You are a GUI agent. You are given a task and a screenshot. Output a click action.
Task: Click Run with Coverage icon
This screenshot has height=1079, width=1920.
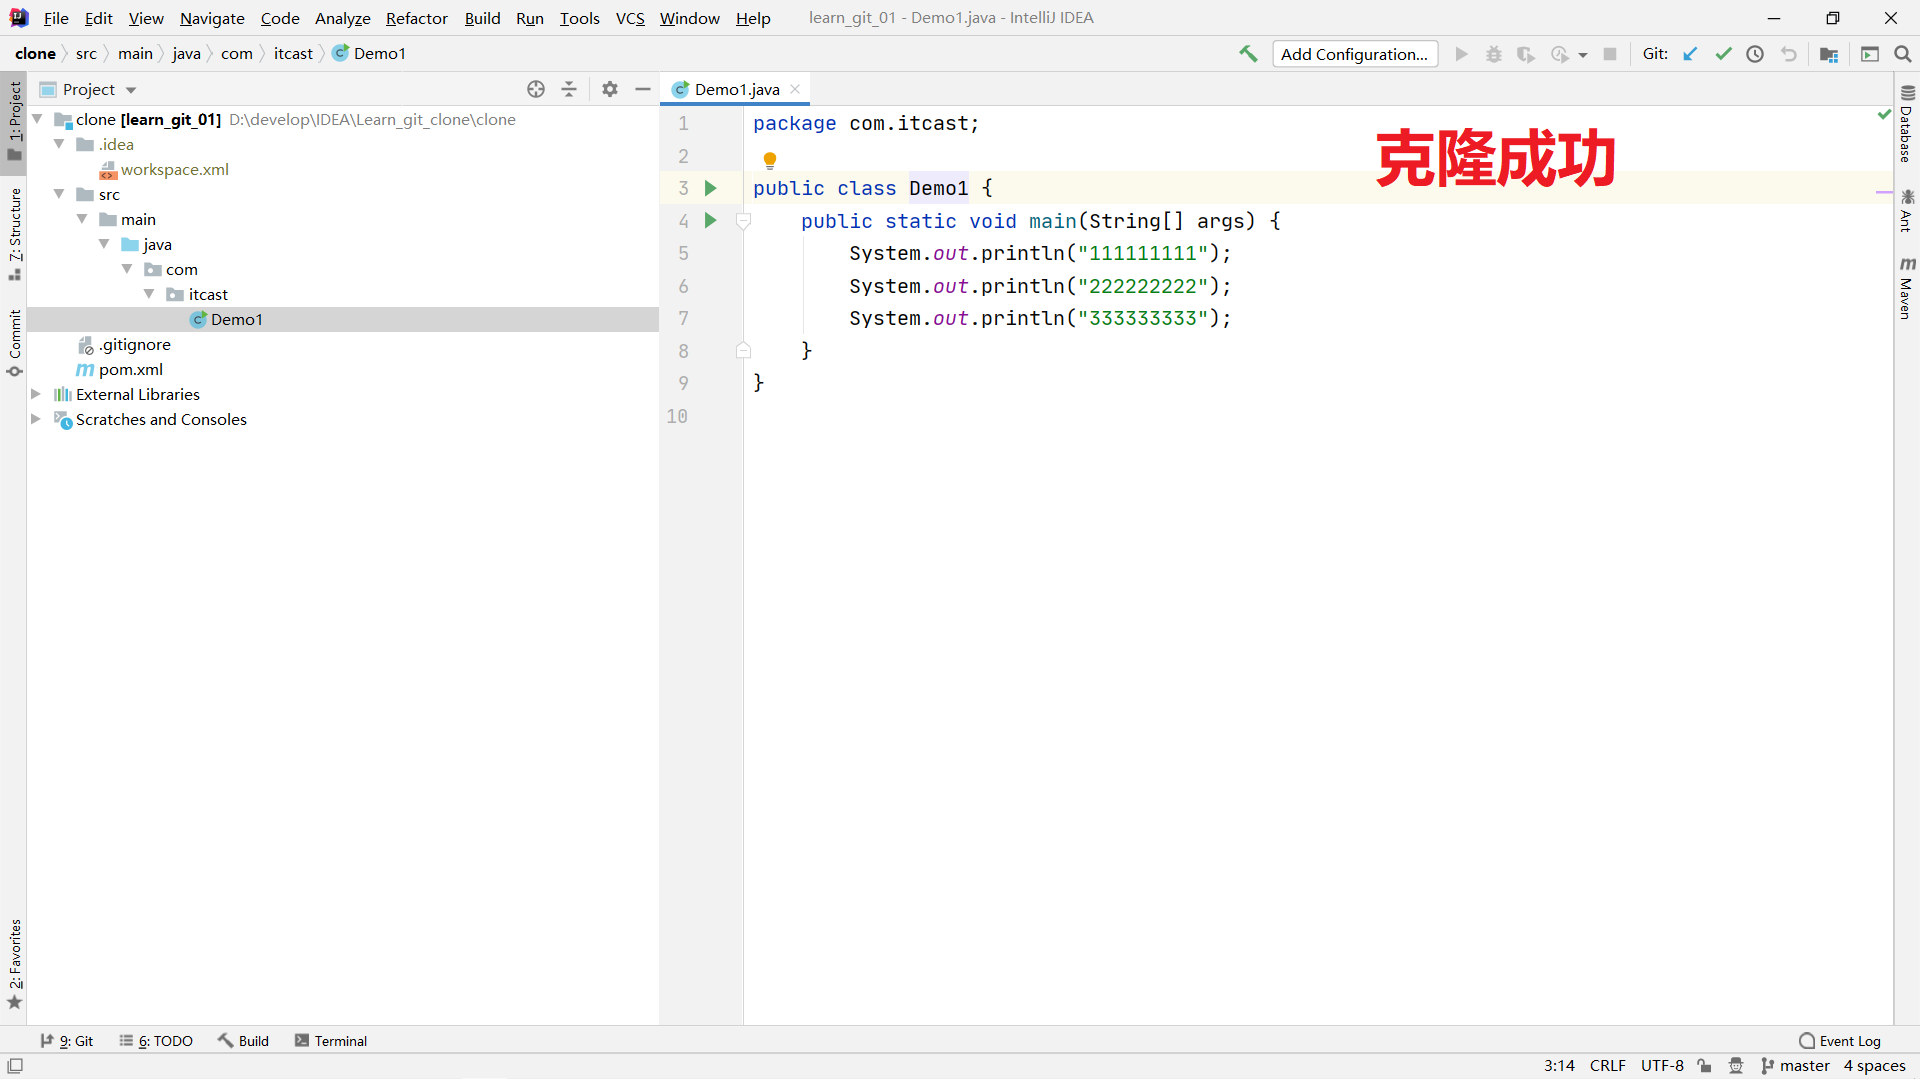[x=1525, y=54]
